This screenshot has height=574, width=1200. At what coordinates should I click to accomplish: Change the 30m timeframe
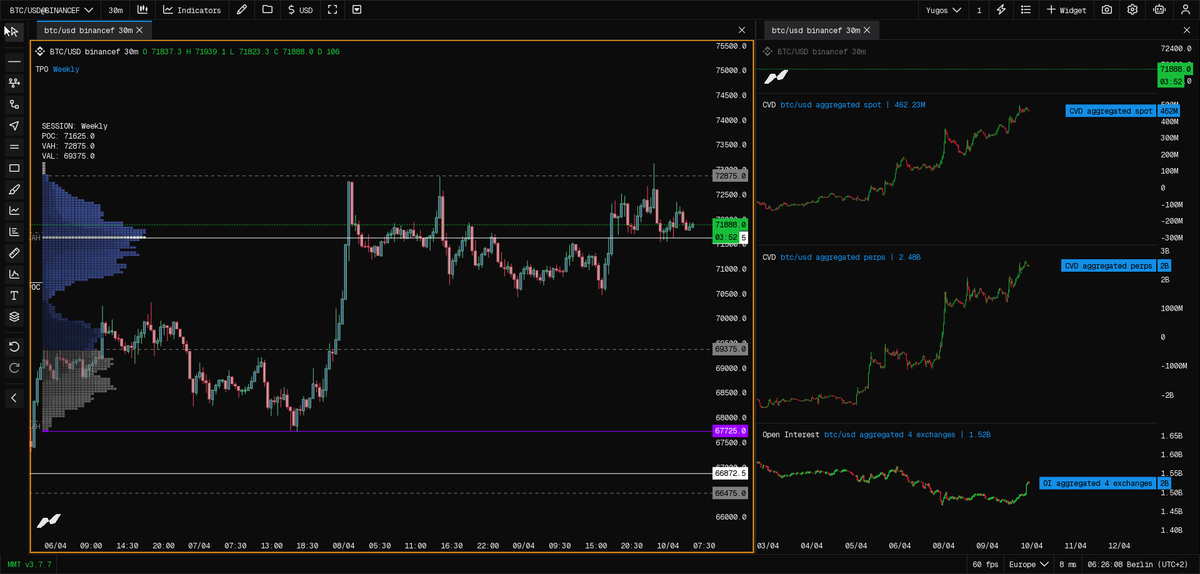(x=116, y=10)
